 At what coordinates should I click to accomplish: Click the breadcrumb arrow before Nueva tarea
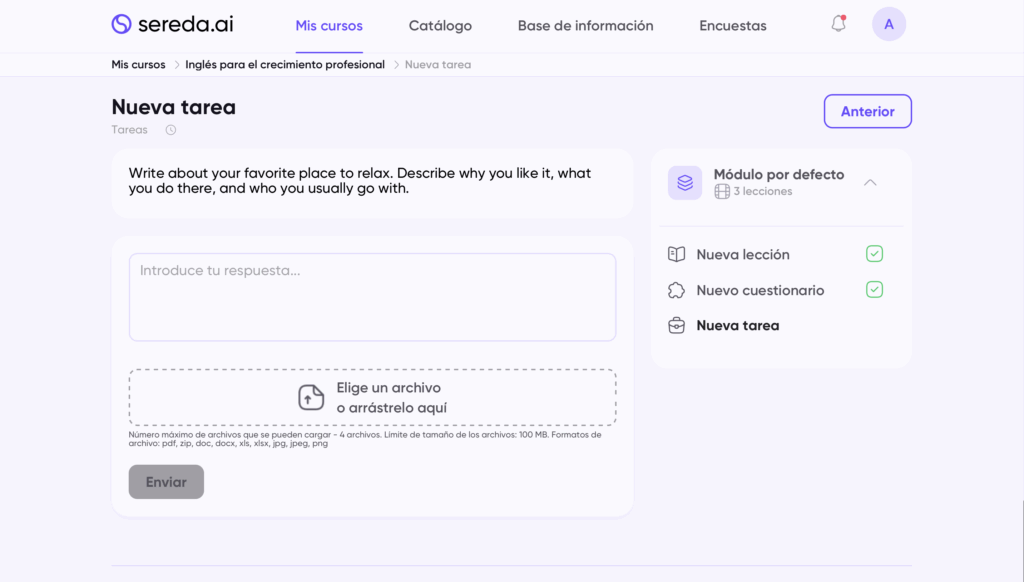396,65
